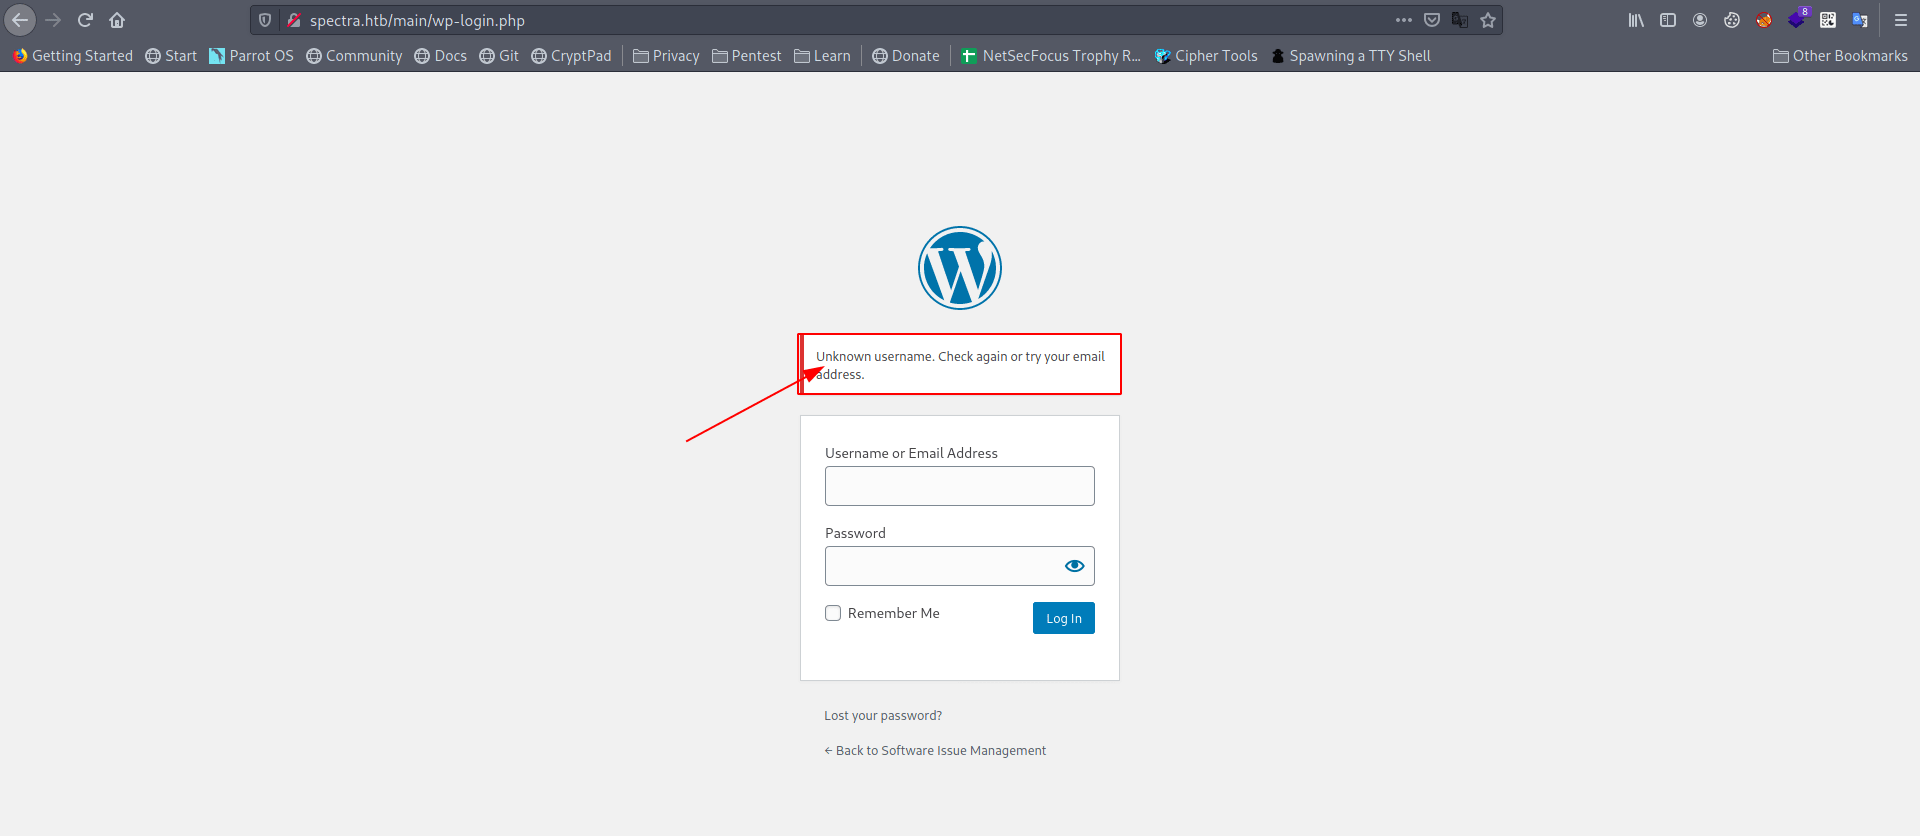This screenshot has width=1920, height=836.
Task: Open the Spawning a TTY Shell bookmark
Action: [x=1351, y=56]
